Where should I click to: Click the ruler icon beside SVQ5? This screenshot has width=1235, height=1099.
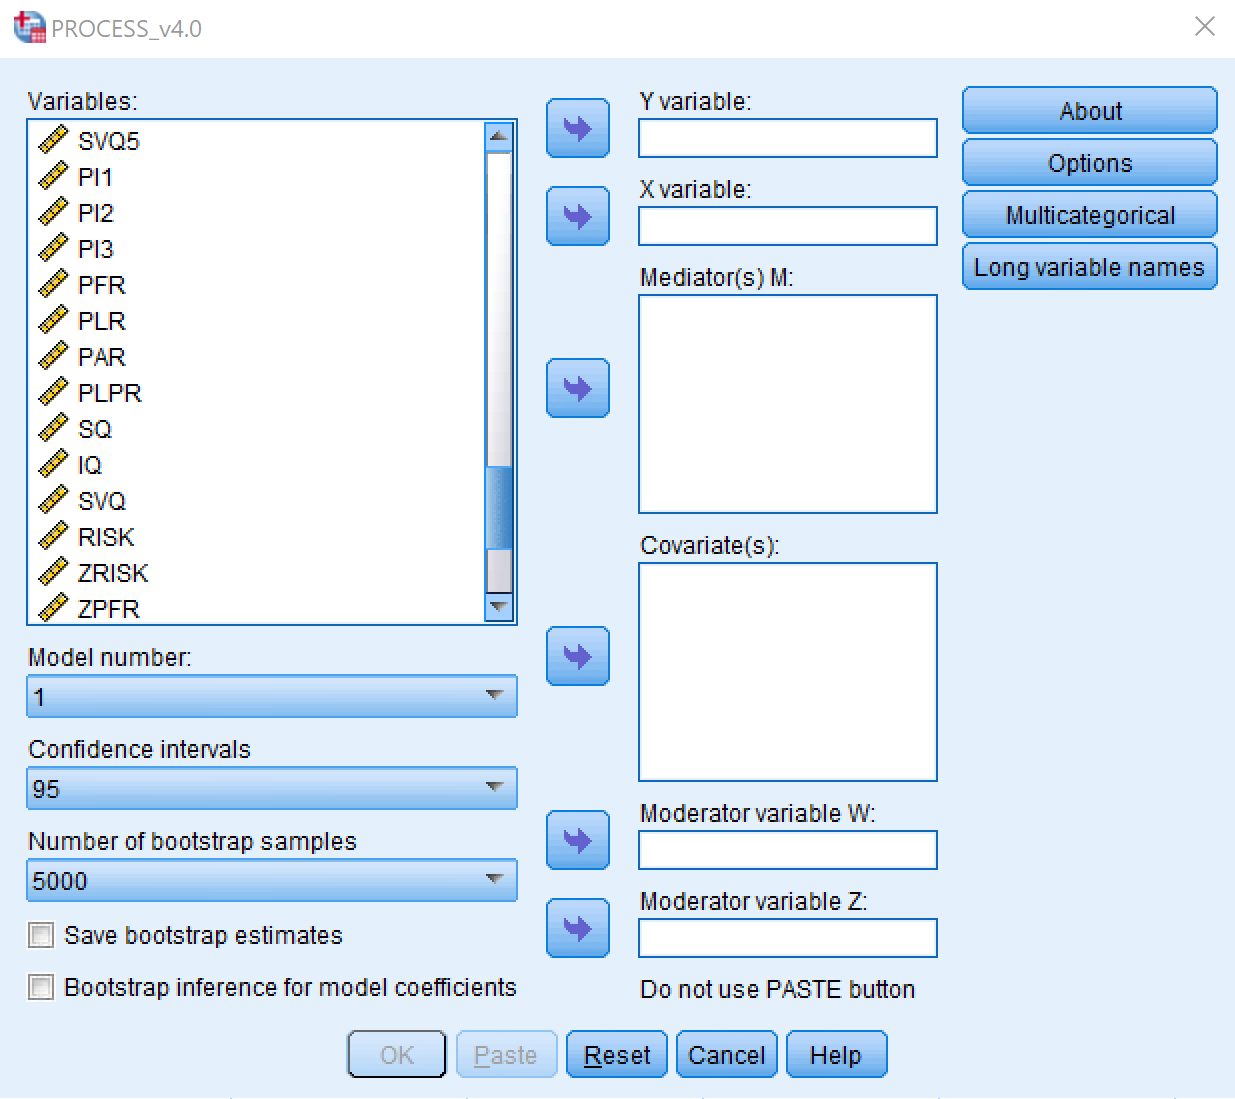click(52, 139)
